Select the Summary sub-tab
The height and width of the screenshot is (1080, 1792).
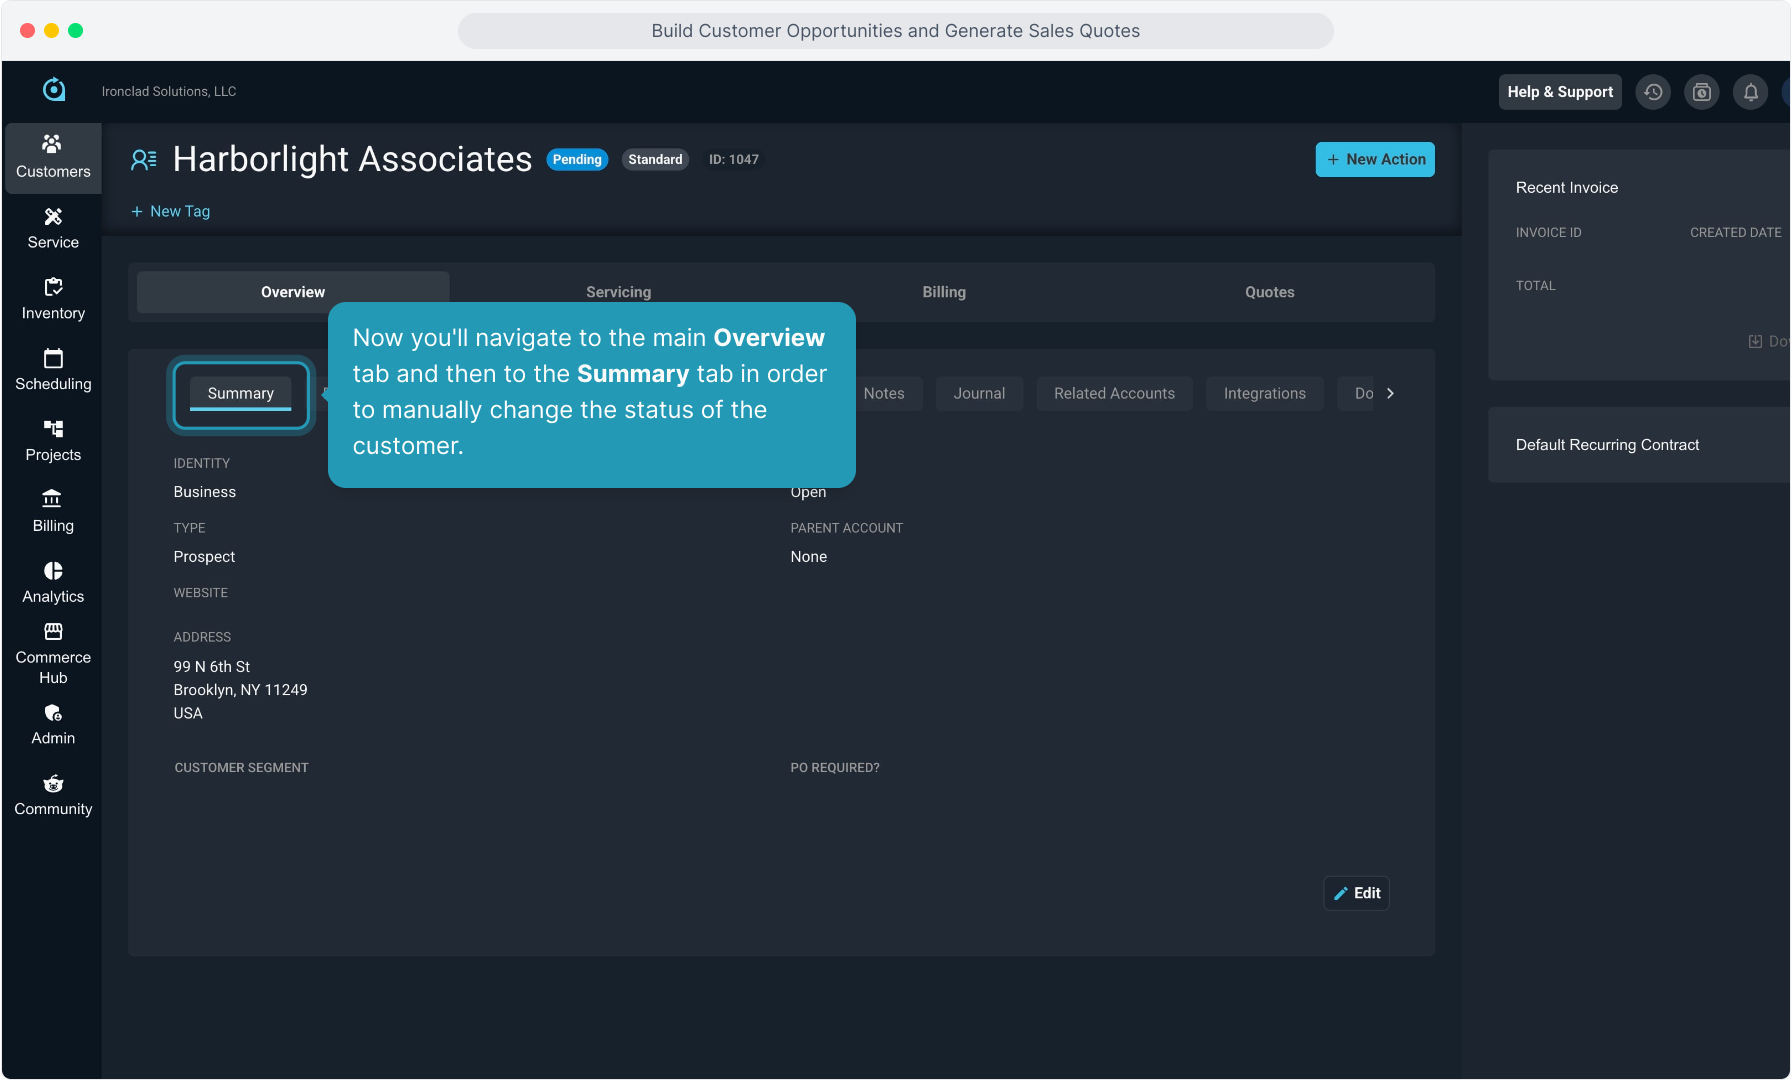pos(240,394)
